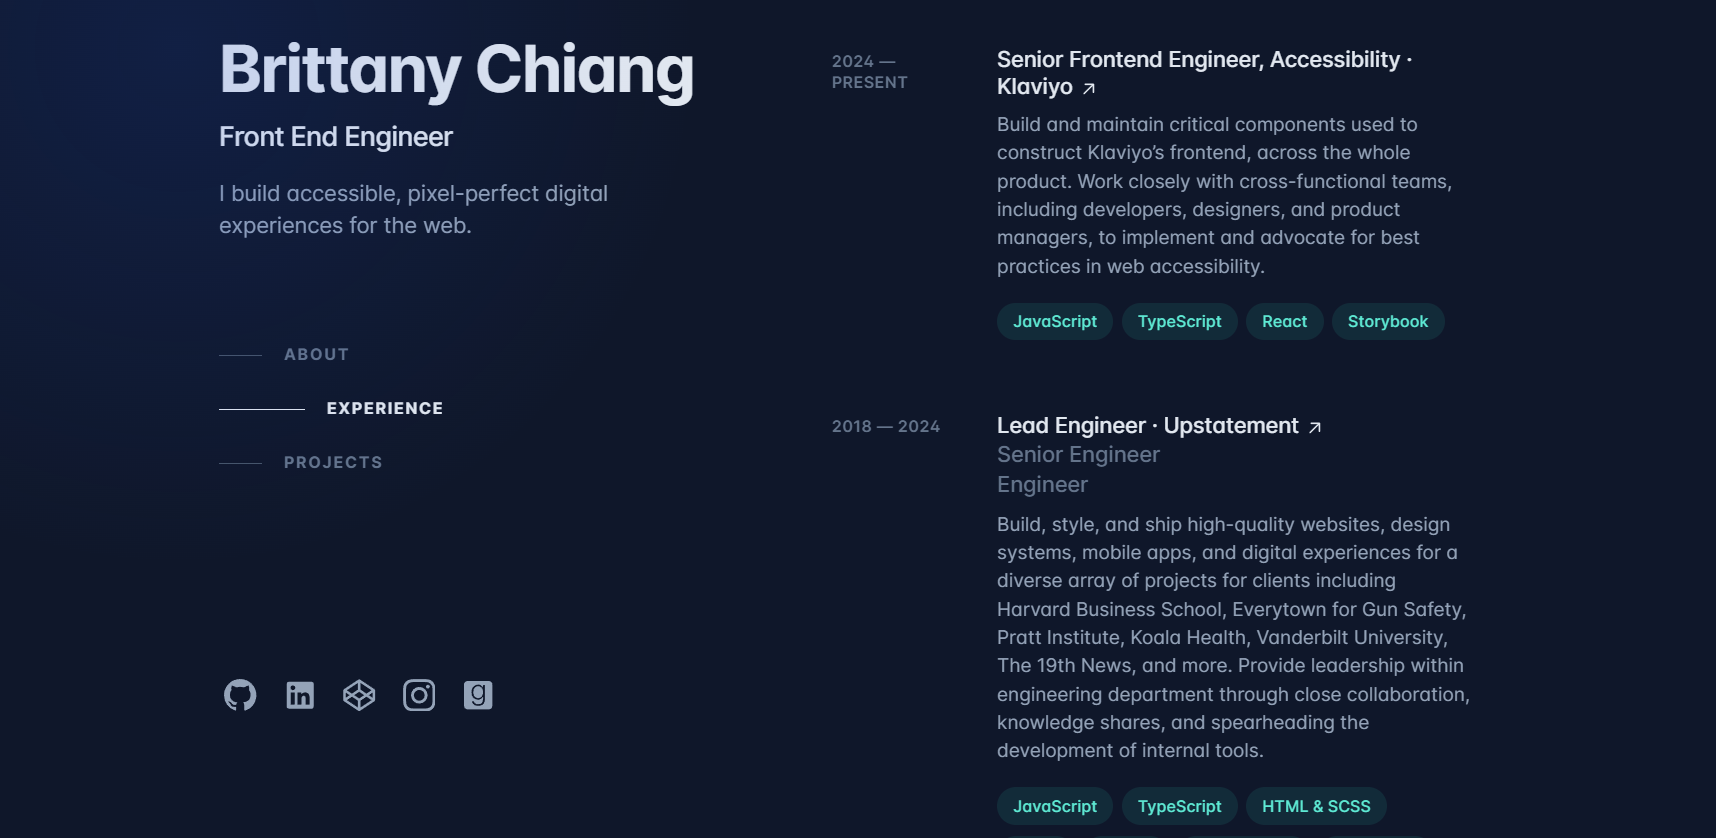1716x838 pixels.
Task: Click the 2018 — 2024 date label
Action: click(x=886, y=427)
